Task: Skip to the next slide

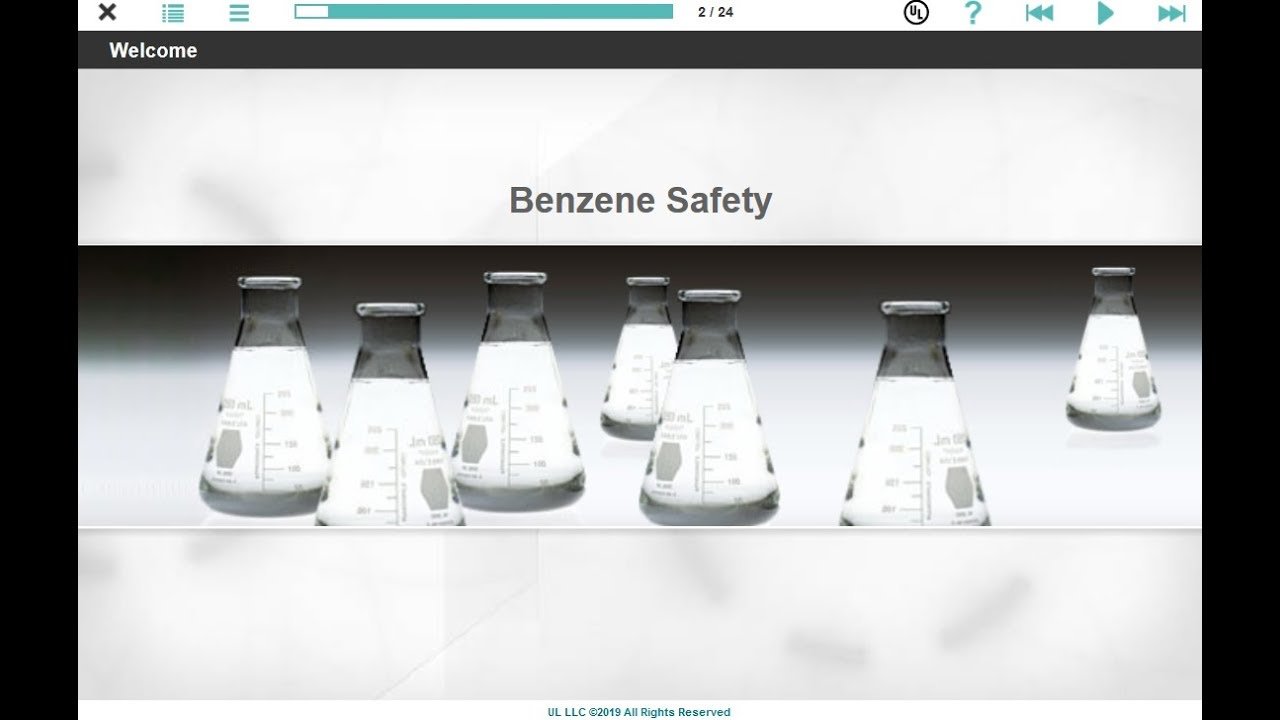Action: (x=1171, y=13)
